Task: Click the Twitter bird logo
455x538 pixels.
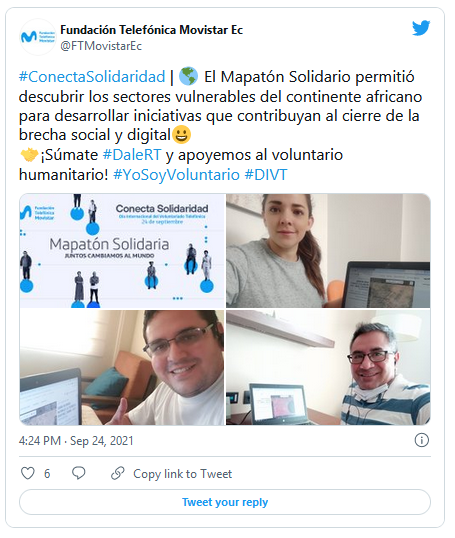Action: pos(421,28)
